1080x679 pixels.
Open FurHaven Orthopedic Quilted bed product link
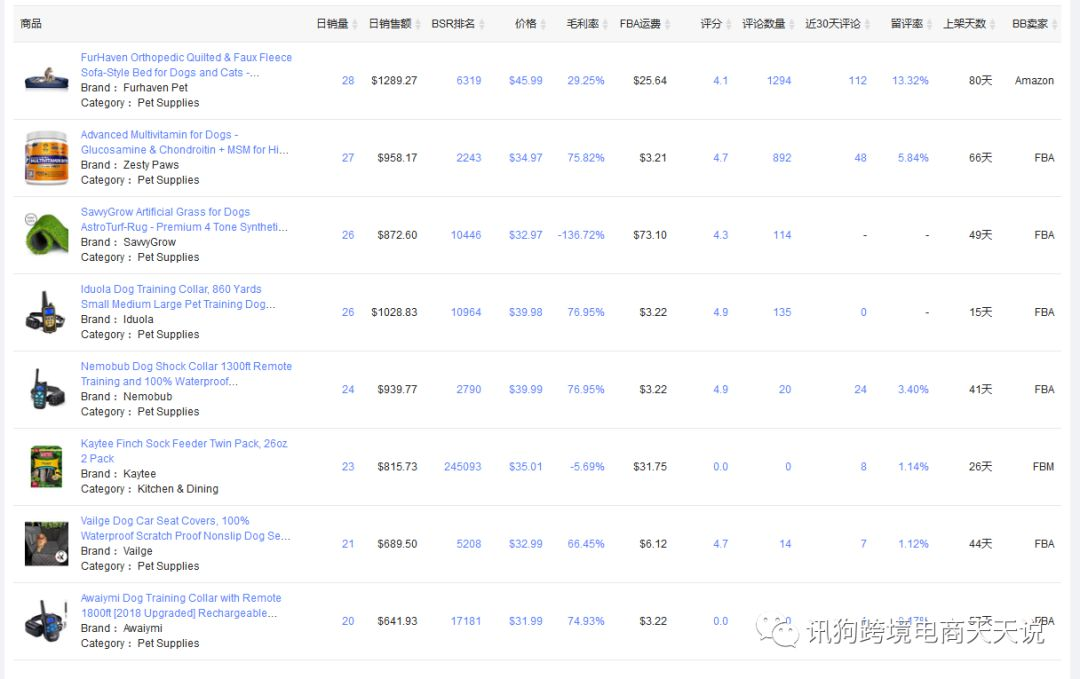(186, 65)
